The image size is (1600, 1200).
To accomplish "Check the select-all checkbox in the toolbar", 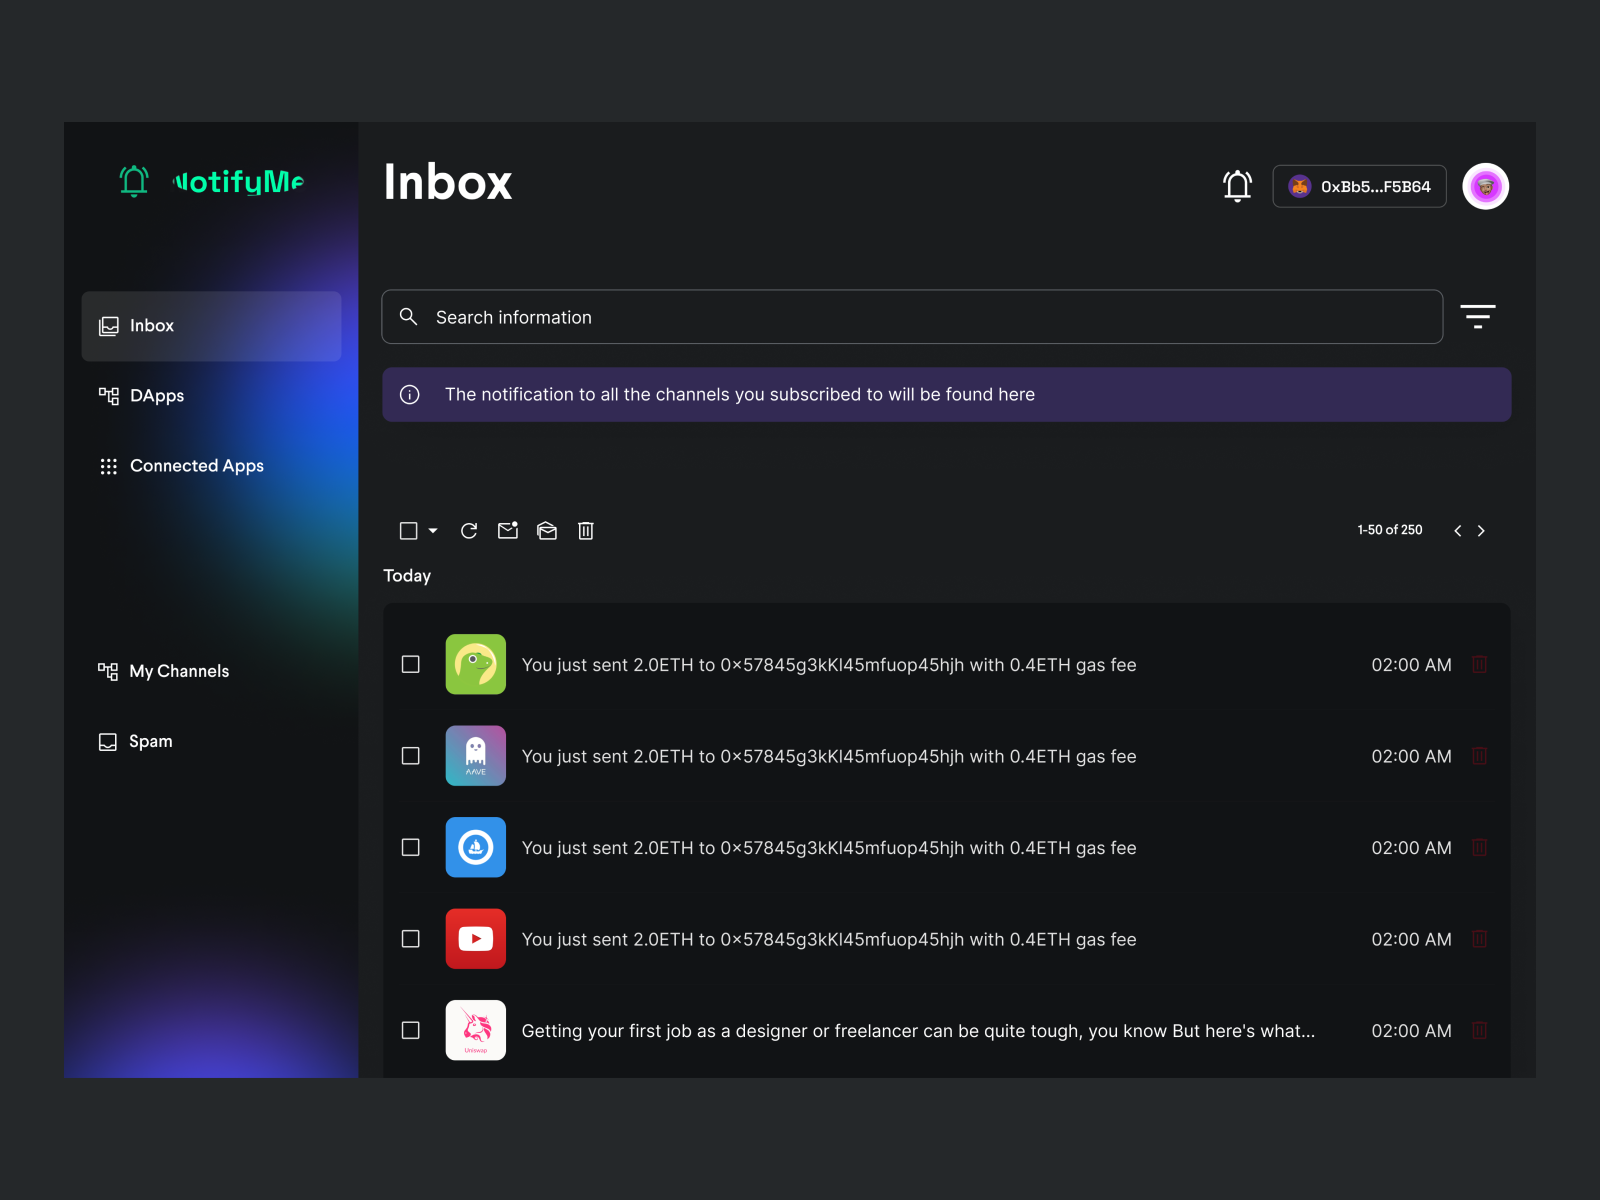I will 407,531.
